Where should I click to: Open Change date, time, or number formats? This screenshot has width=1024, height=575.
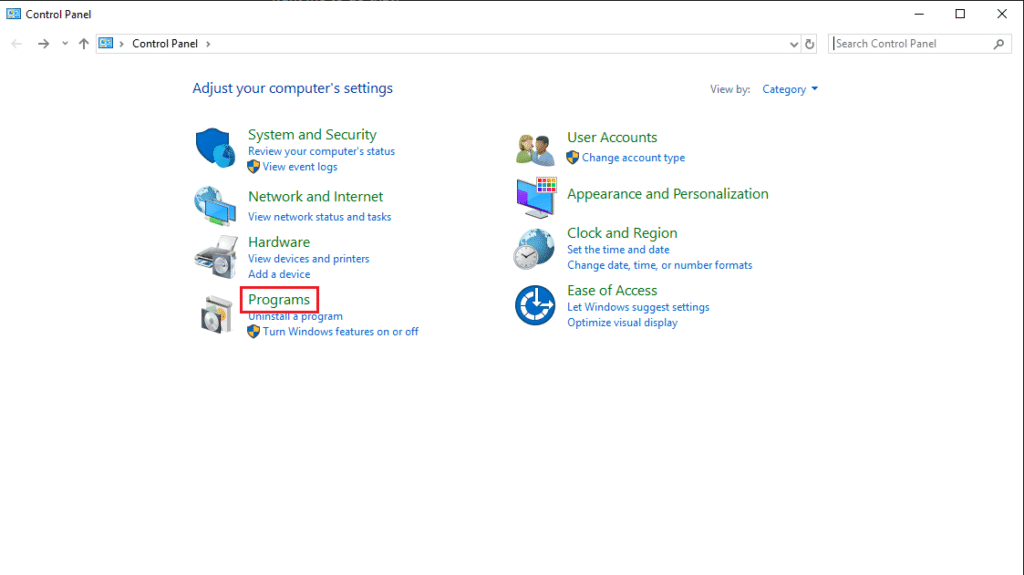[x=660, y=265]
